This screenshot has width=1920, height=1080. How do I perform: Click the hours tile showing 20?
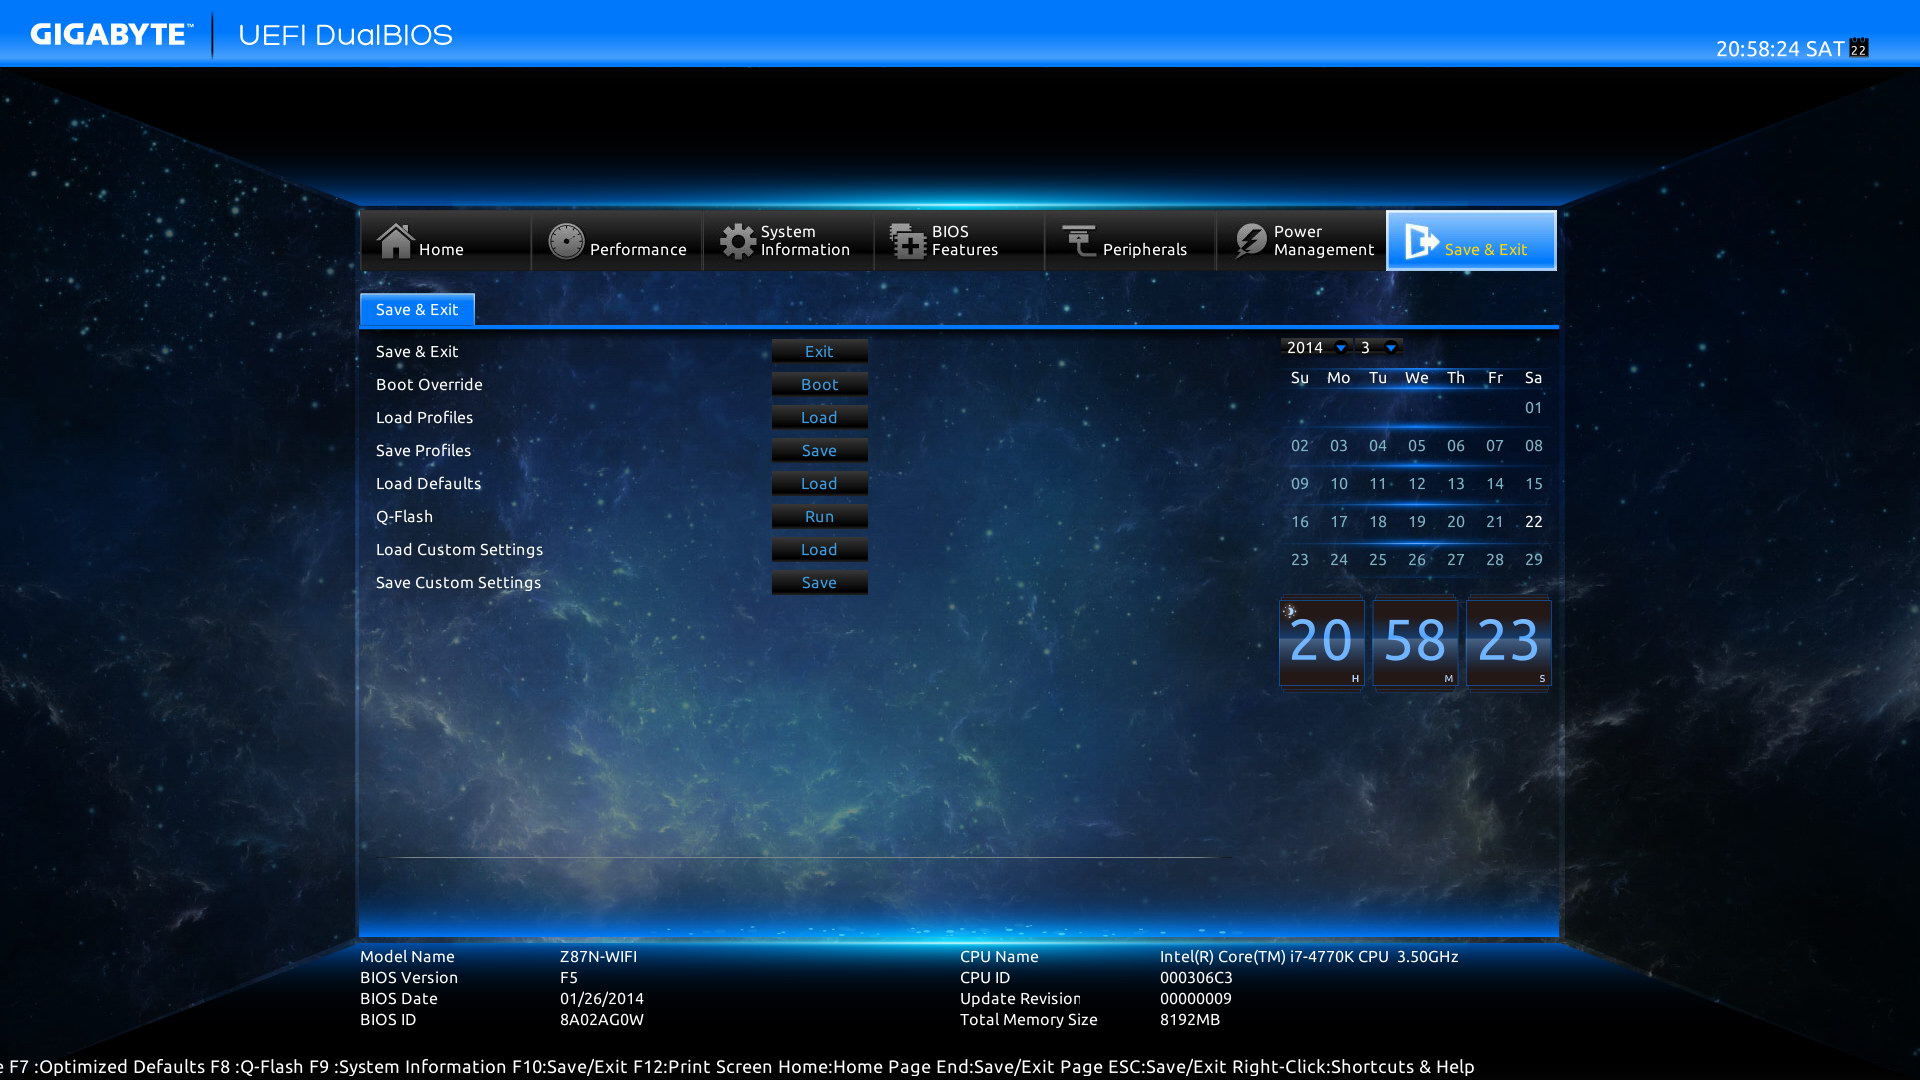tap(1321, 642)
